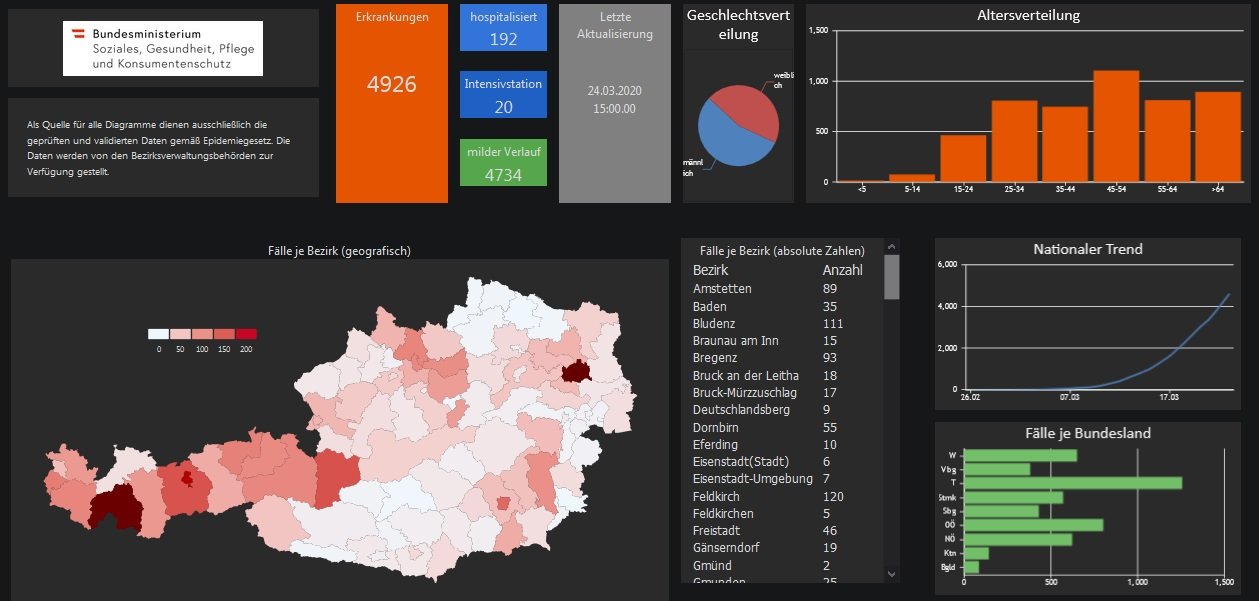This screenshot has width=1259, height=601.
Task: Select the 55-64 age group bar
Action: coord(1167,141)
